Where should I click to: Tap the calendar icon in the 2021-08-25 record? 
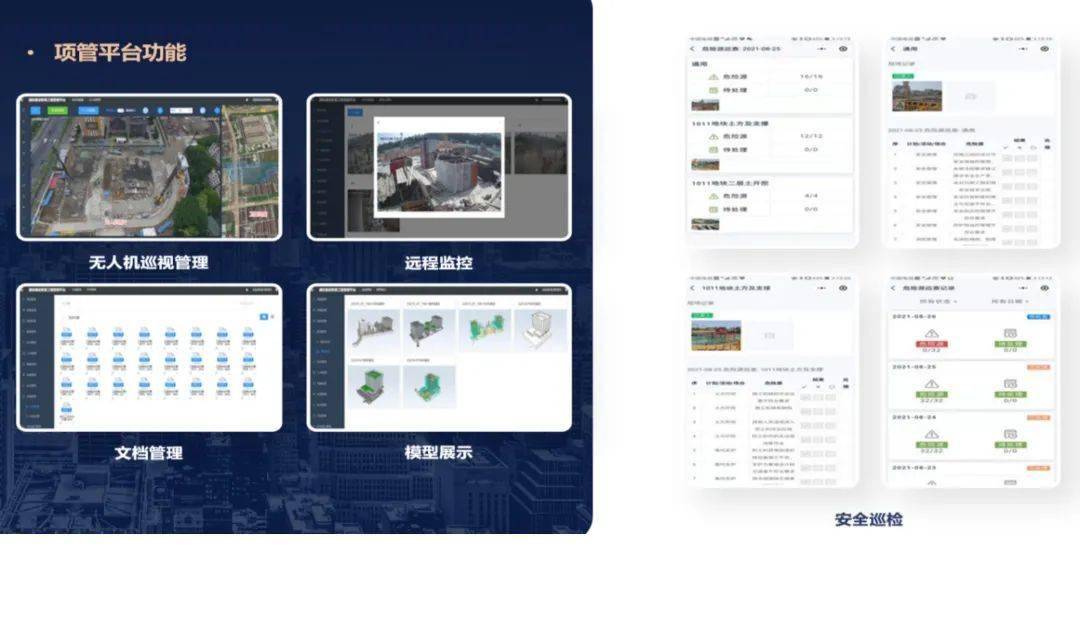pyautogui.click(x=1010, y=384)
